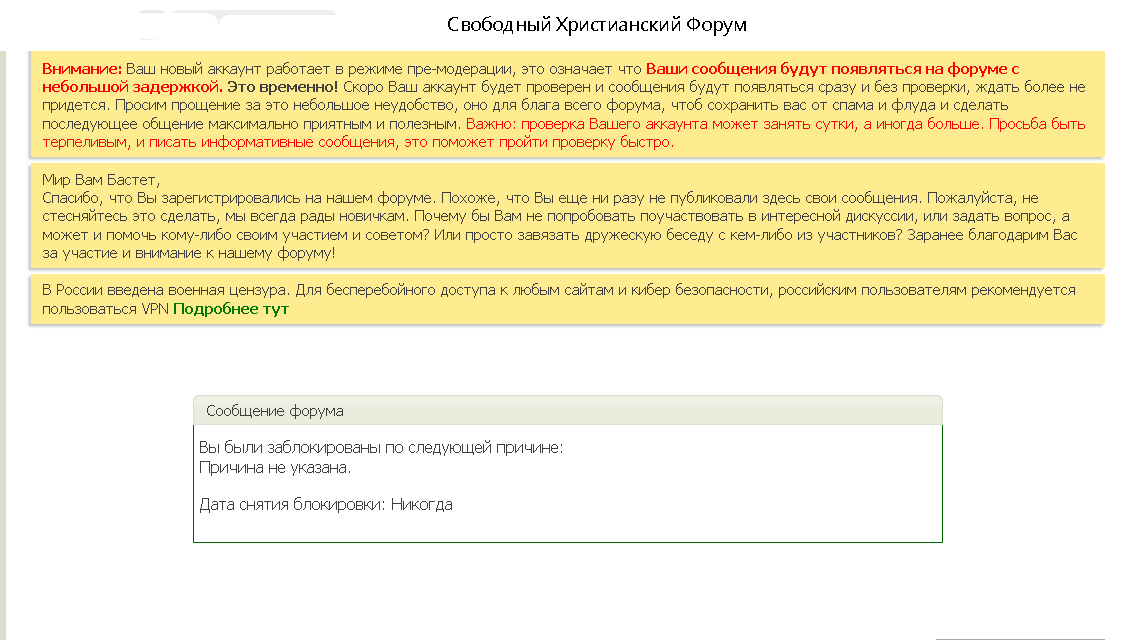This screenshot has width=1126, height=640.
Task: Click "Вы были заблокированы по следующей причине" line
Action: click(x=381, y=447)
